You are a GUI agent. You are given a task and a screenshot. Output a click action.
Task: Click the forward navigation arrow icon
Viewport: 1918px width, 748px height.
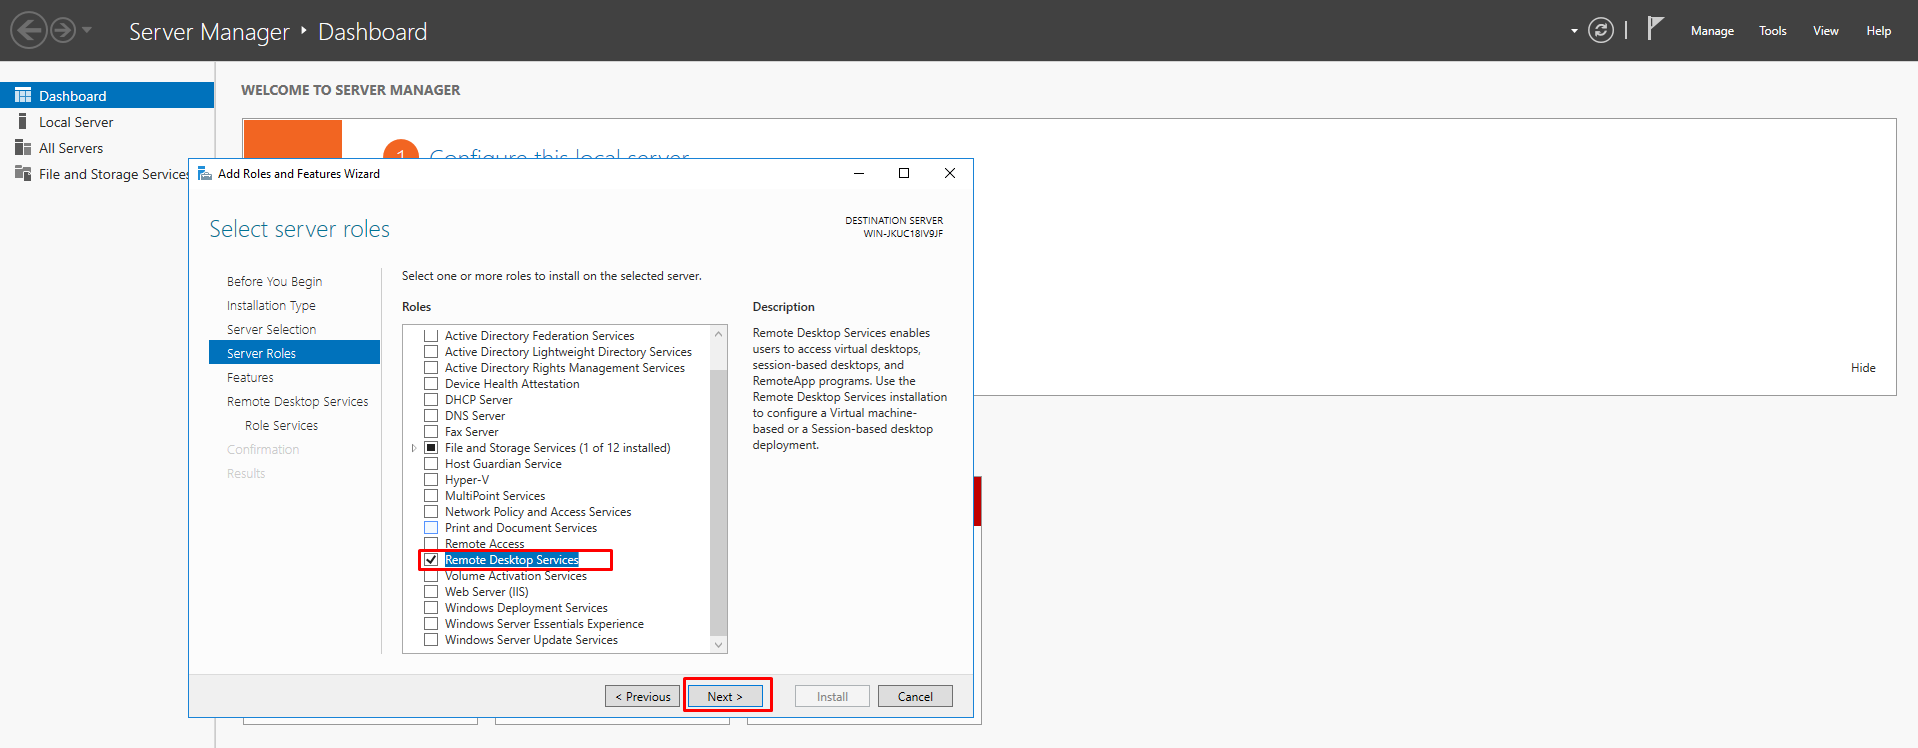[63, 30]
